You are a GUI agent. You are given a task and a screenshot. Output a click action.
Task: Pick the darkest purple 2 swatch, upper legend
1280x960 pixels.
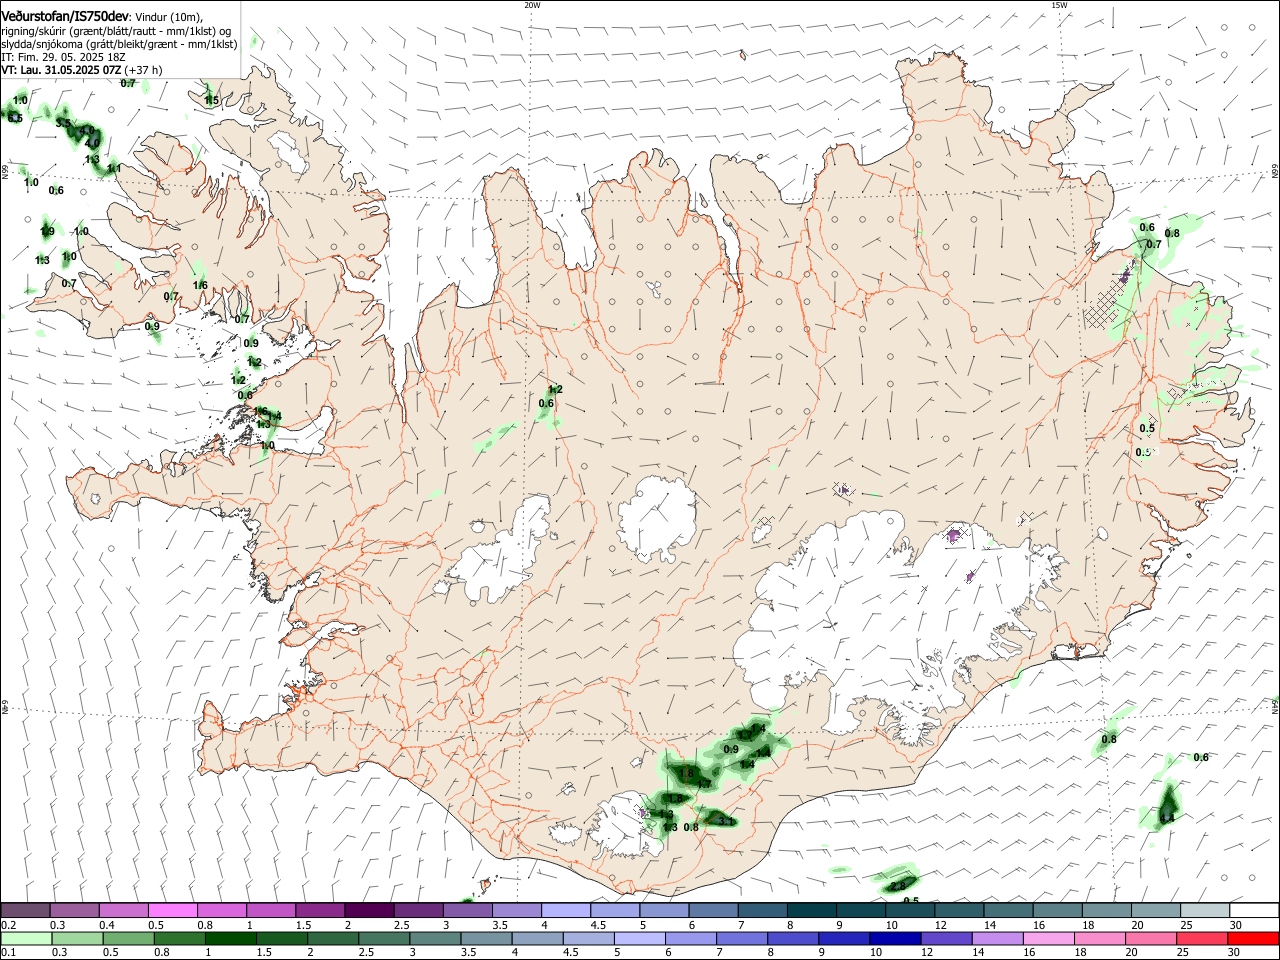368,910
